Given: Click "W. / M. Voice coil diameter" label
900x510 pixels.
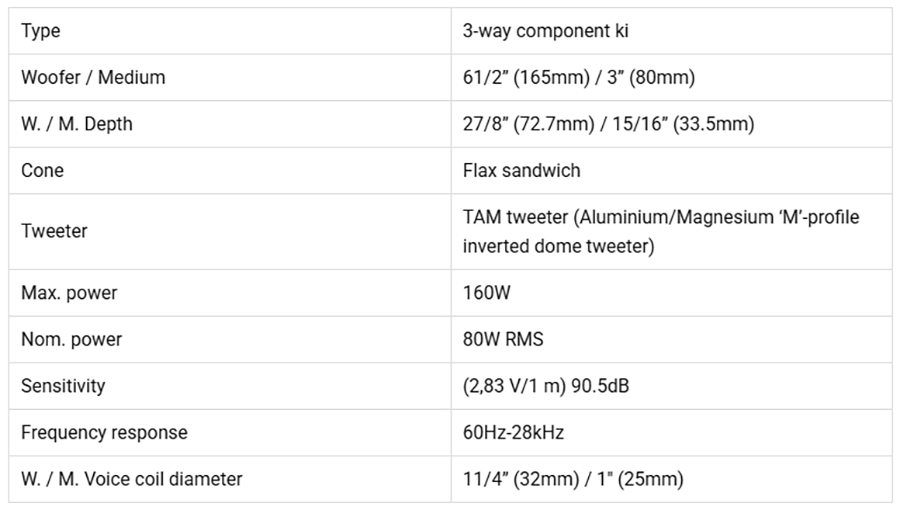Looking at the screenshot, I should (131, 479).
